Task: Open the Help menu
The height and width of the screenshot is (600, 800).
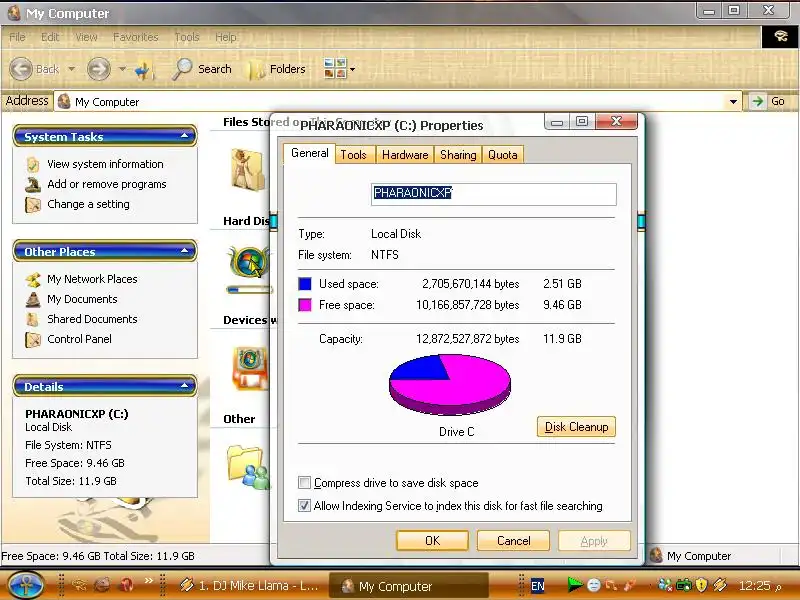Action: point(226,37)
